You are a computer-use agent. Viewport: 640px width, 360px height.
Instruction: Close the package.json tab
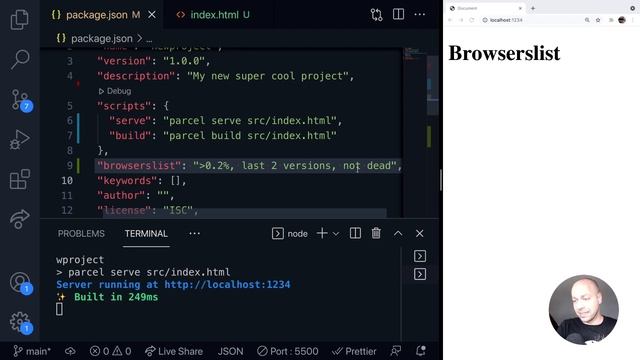coord(152,15)
